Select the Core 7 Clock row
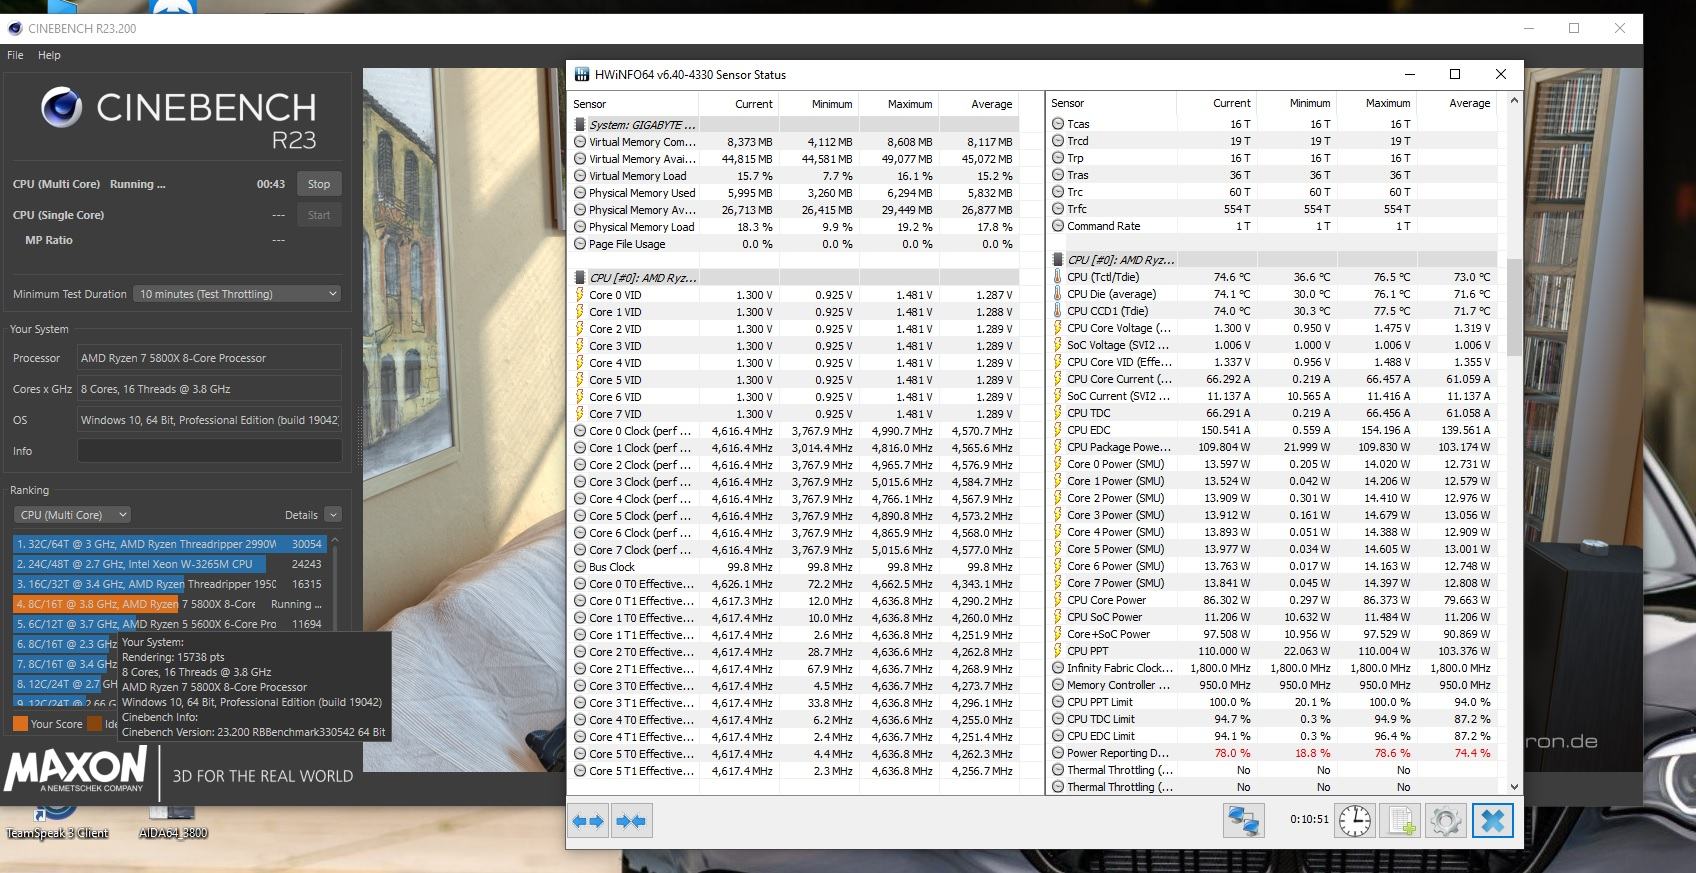 [x=795, y=550]
